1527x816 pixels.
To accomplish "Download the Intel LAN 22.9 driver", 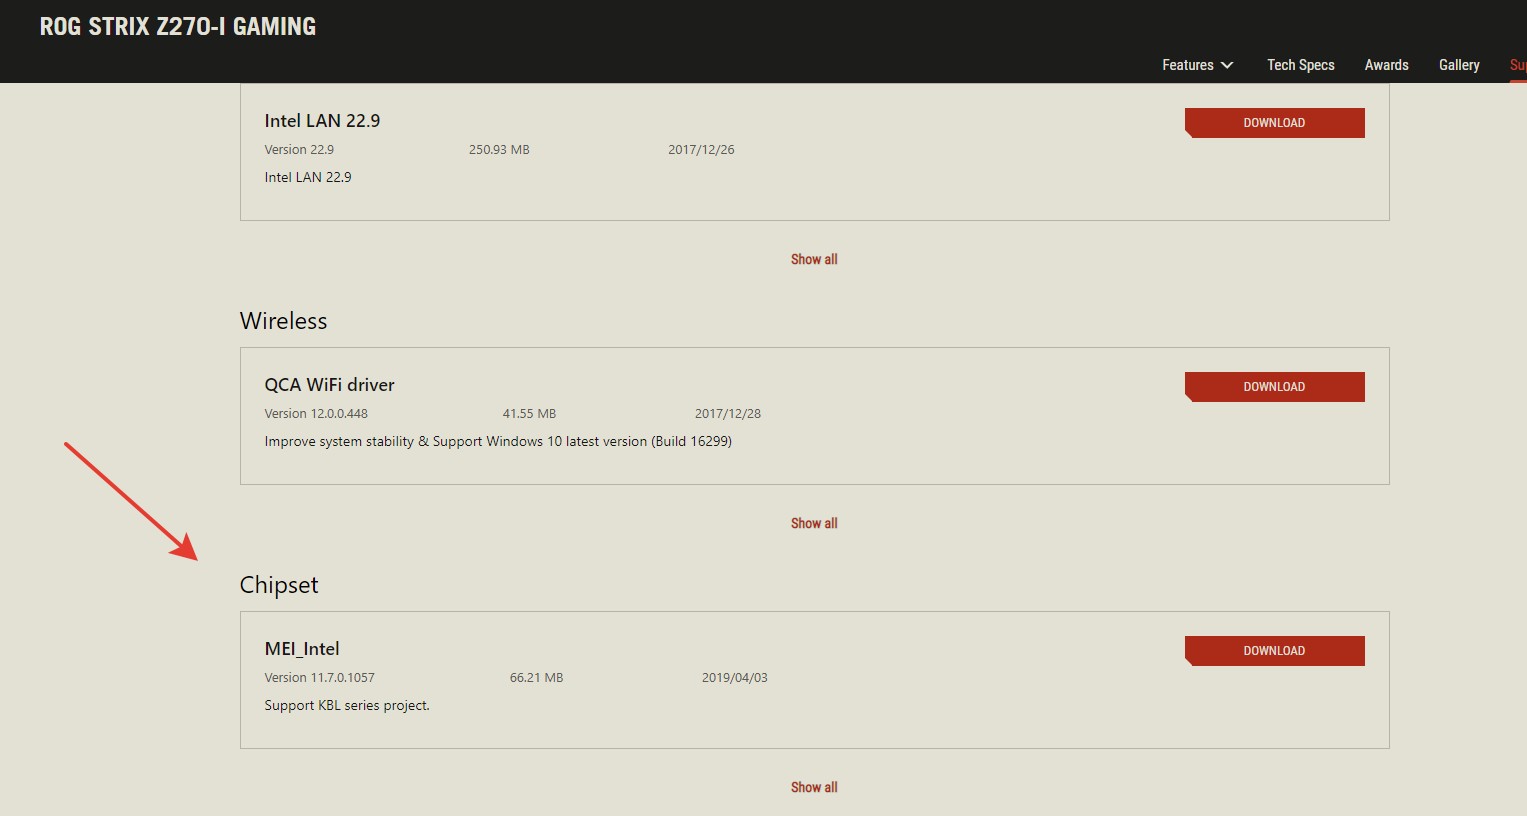I will pyautogui.click(x=1274, y=123).
